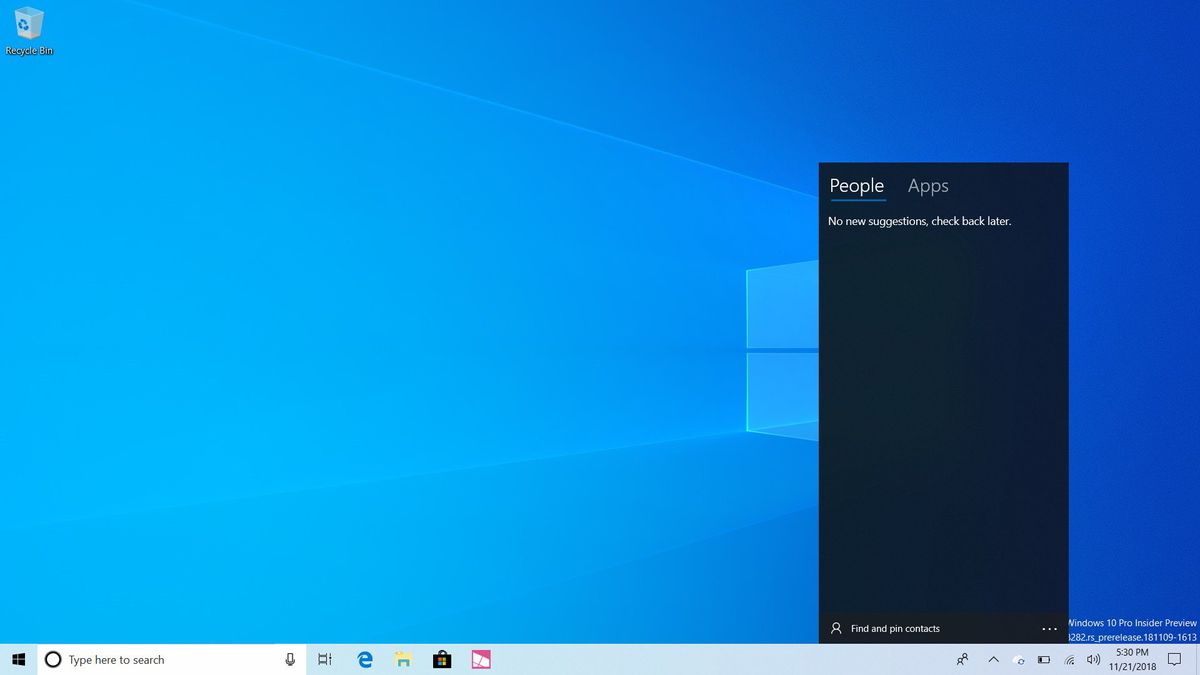Expand hidden system tray icons
The image size is (1200, 675).
click(993, 659)
